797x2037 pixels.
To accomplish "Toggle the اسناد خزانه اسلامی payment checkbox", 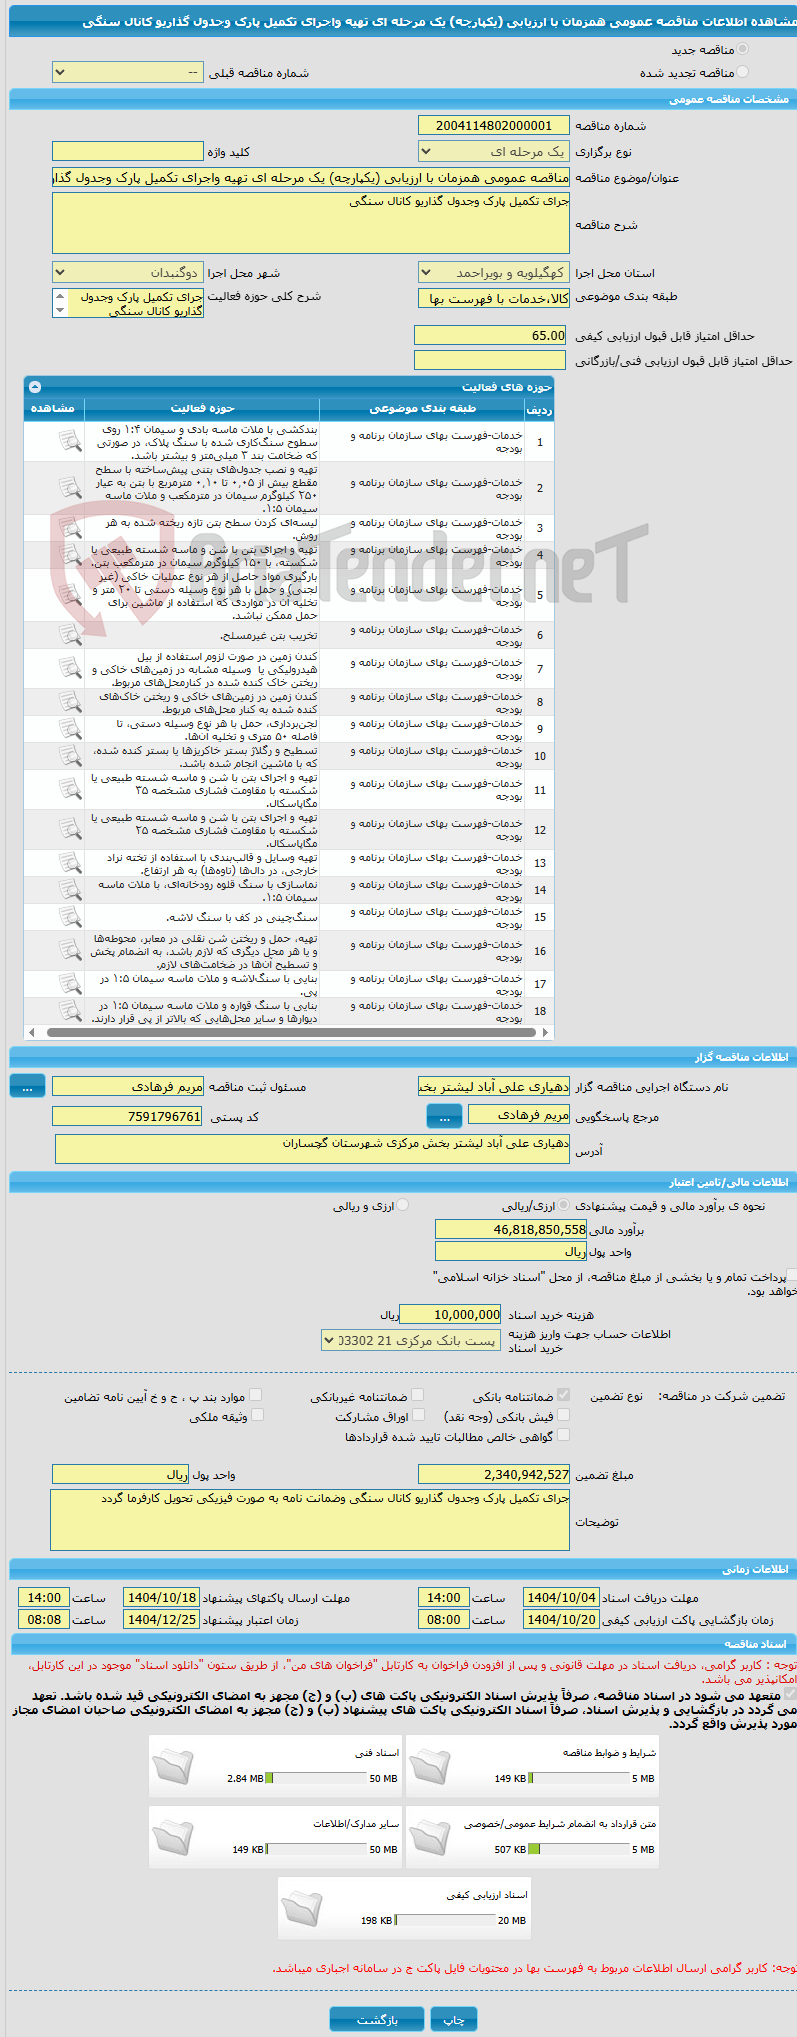I will (x=792, y=1276).
